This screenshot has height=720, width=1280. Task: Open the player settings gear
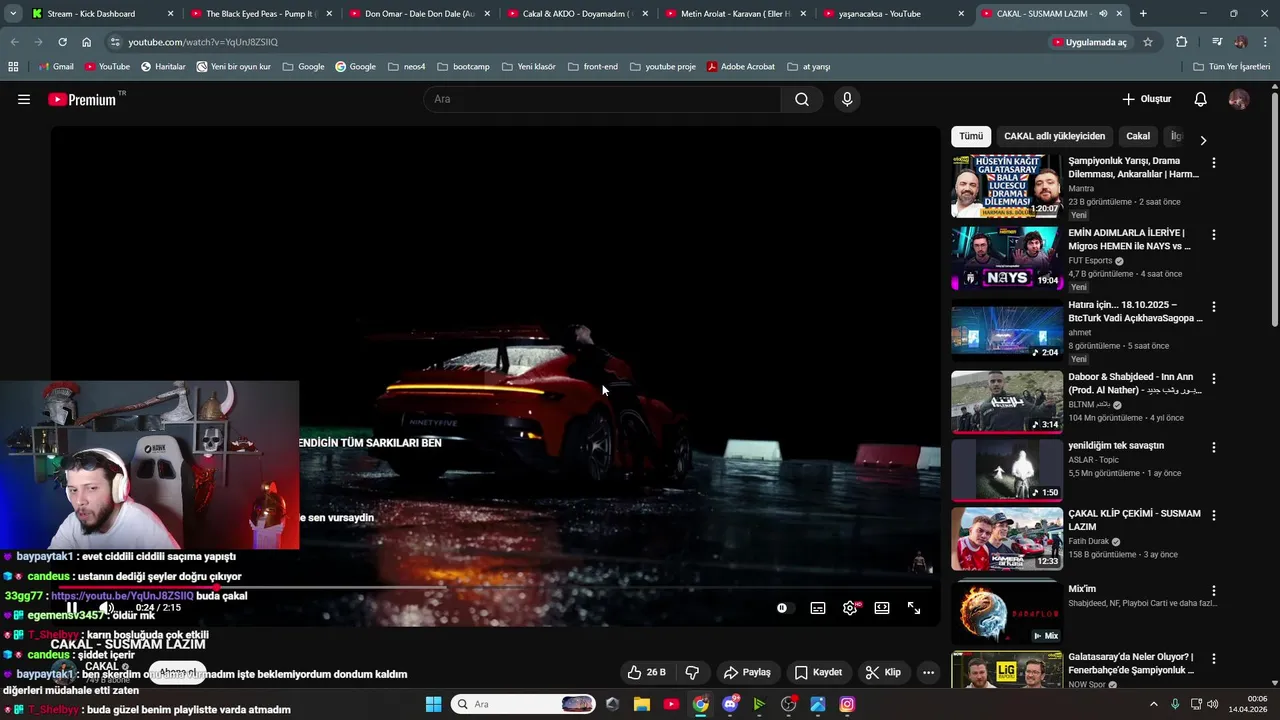click(x=850, y=608)
